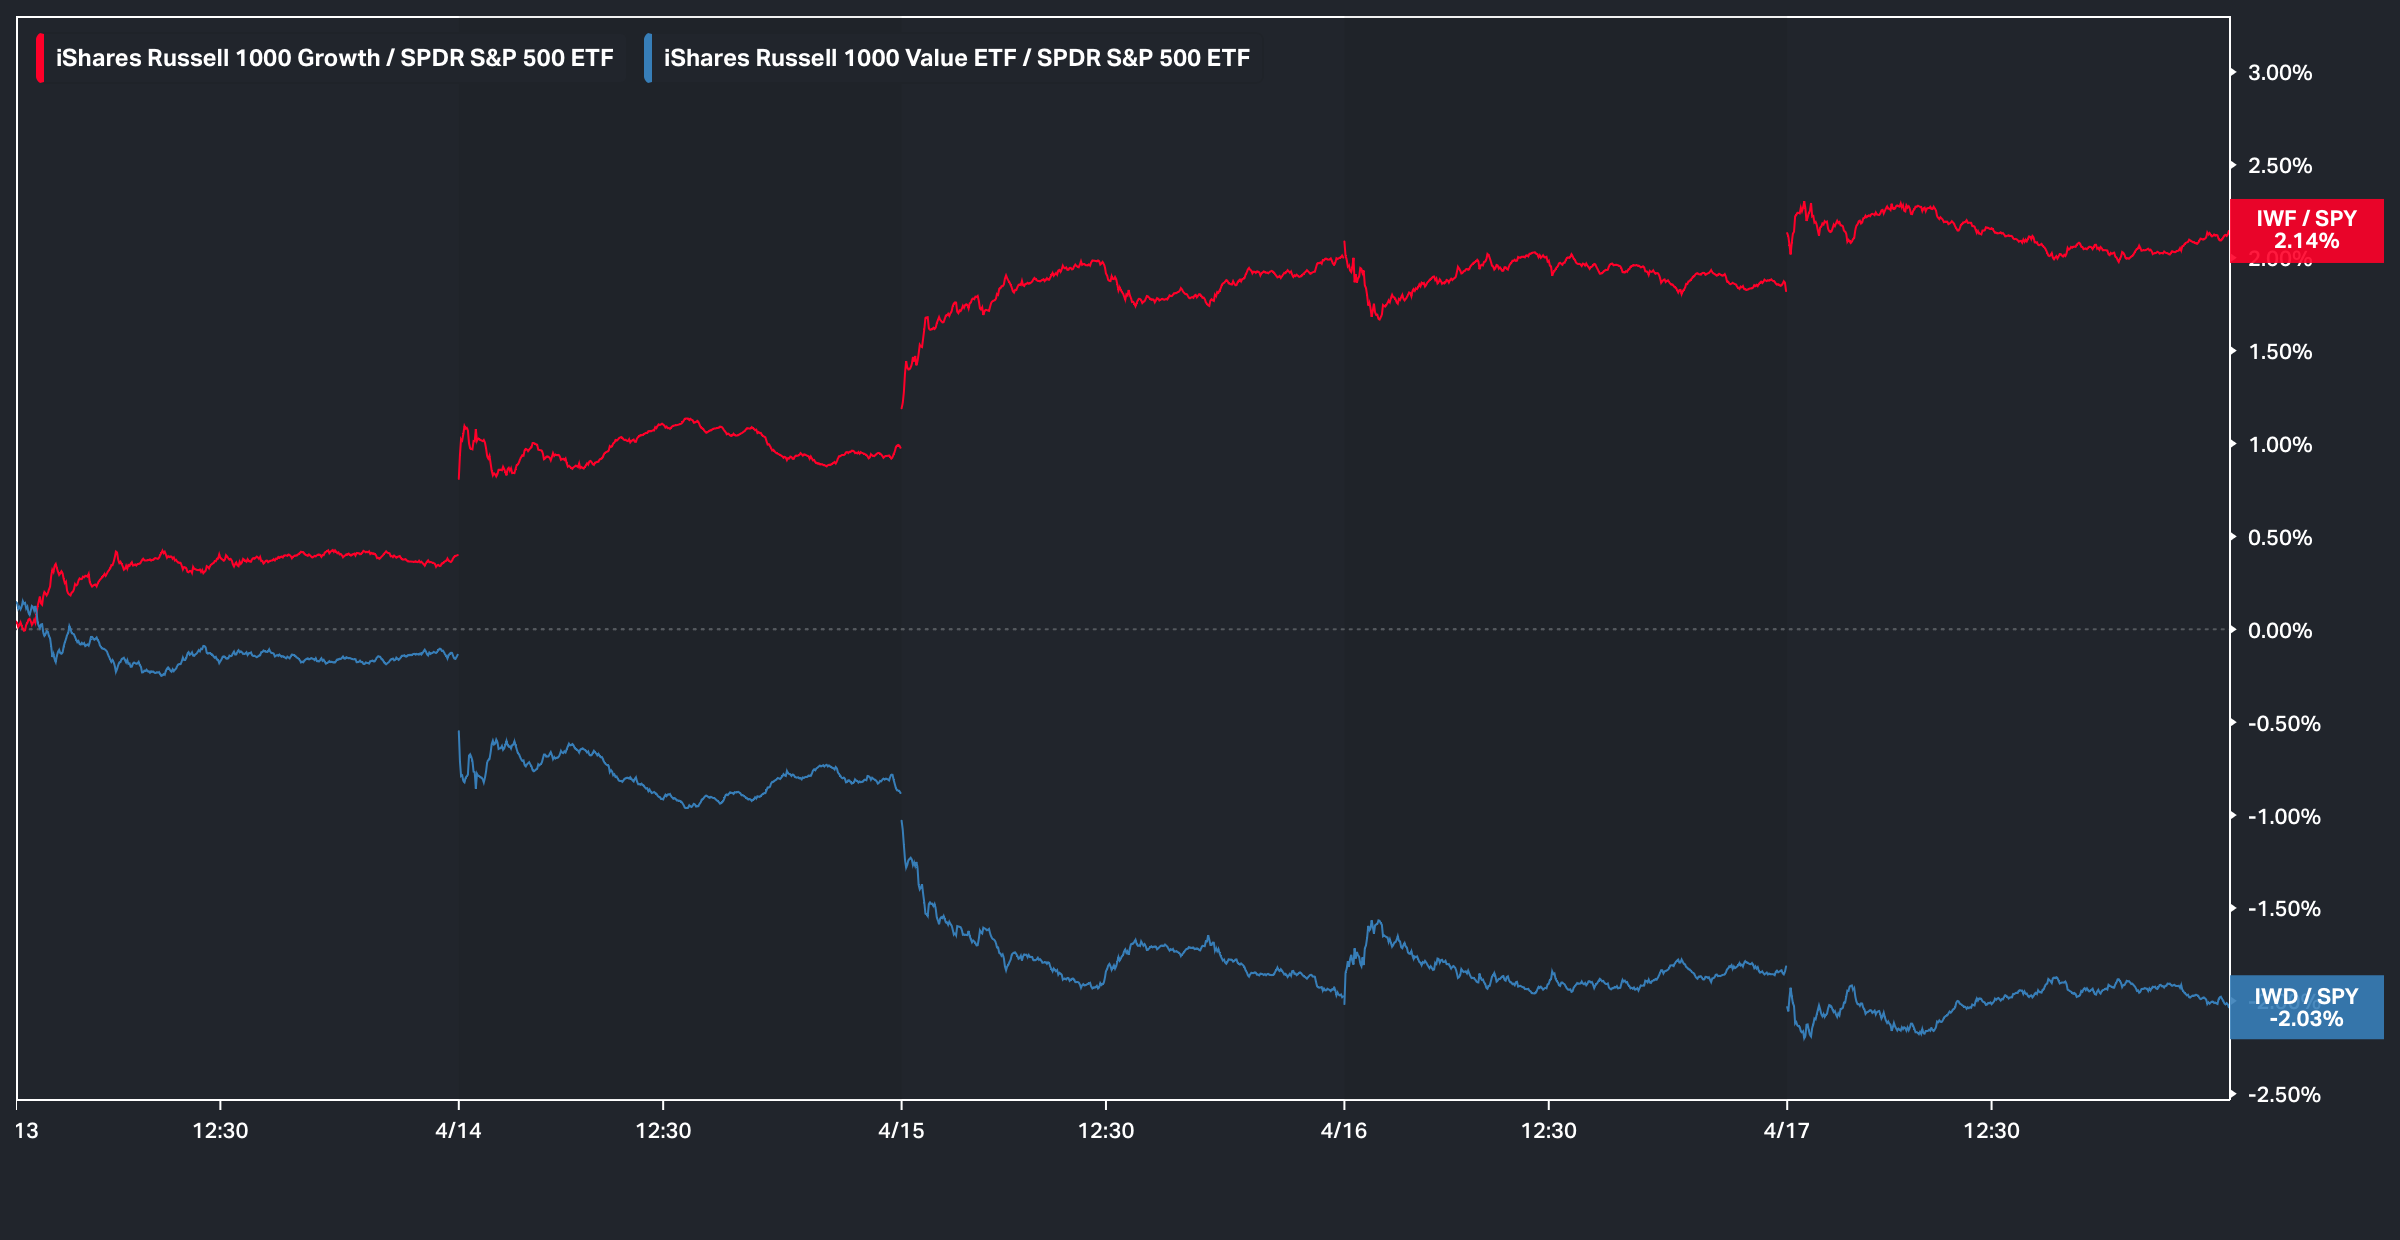The height and width of the screenshot is (1240, 2400).
Task: Select the 4/16 date marker on the time axis
Action: [1344, 1131]
